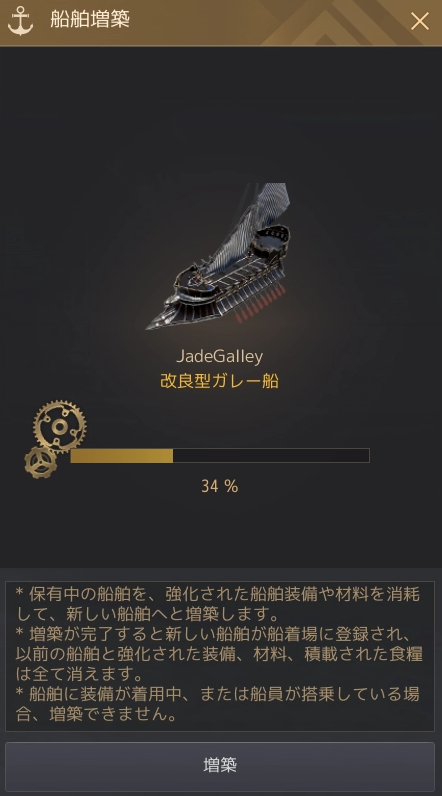Click the red oars on the ship
The height and width of the screenshot is (796, 442).
pyautogui.click(x=261, y=307)
